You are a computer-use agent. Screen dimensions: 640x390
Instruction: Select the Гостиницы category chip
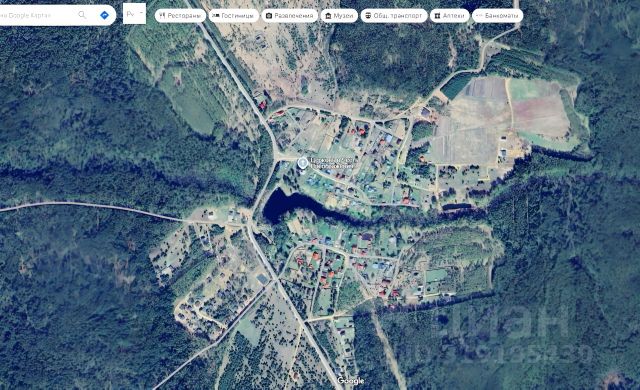click(x=234, y=16)
